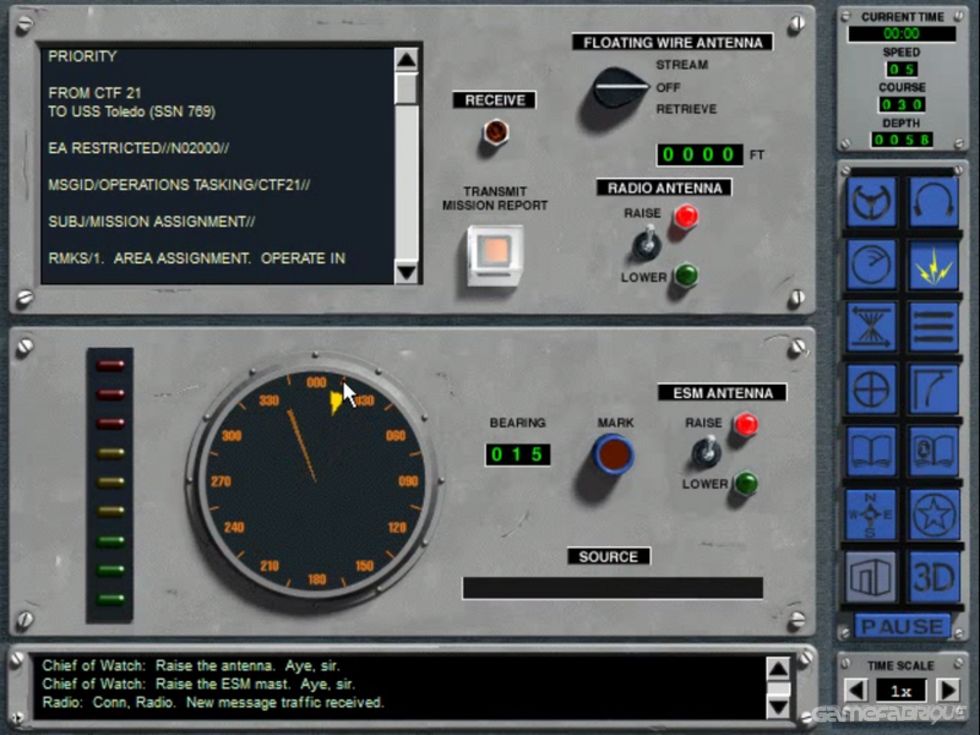Open the radar sweep station icon
Viewport: 980px width, 735px height.
[x=871, y=264]
